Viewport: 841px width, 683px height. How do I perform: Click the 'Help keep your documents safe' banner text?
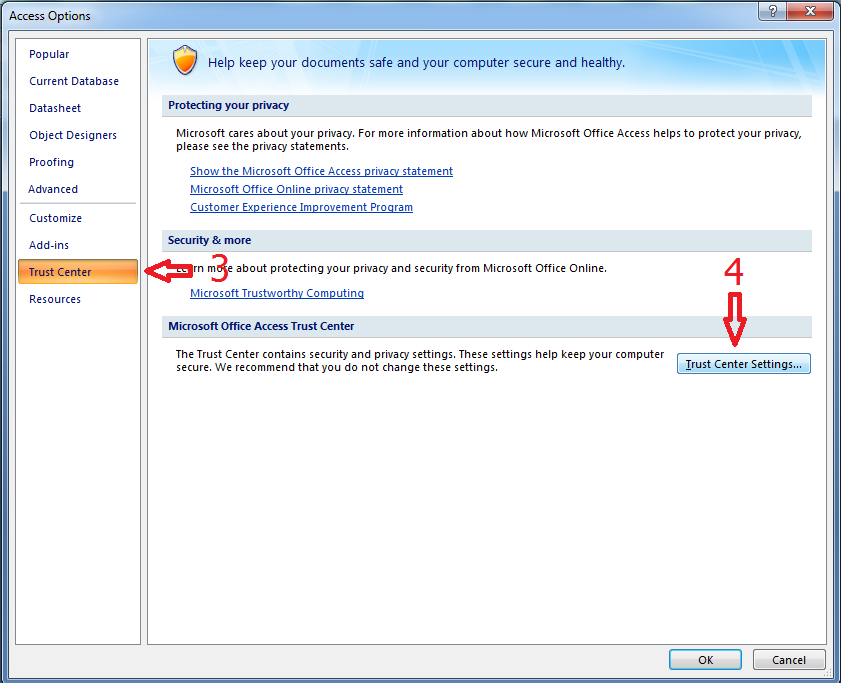coord(416,63)
